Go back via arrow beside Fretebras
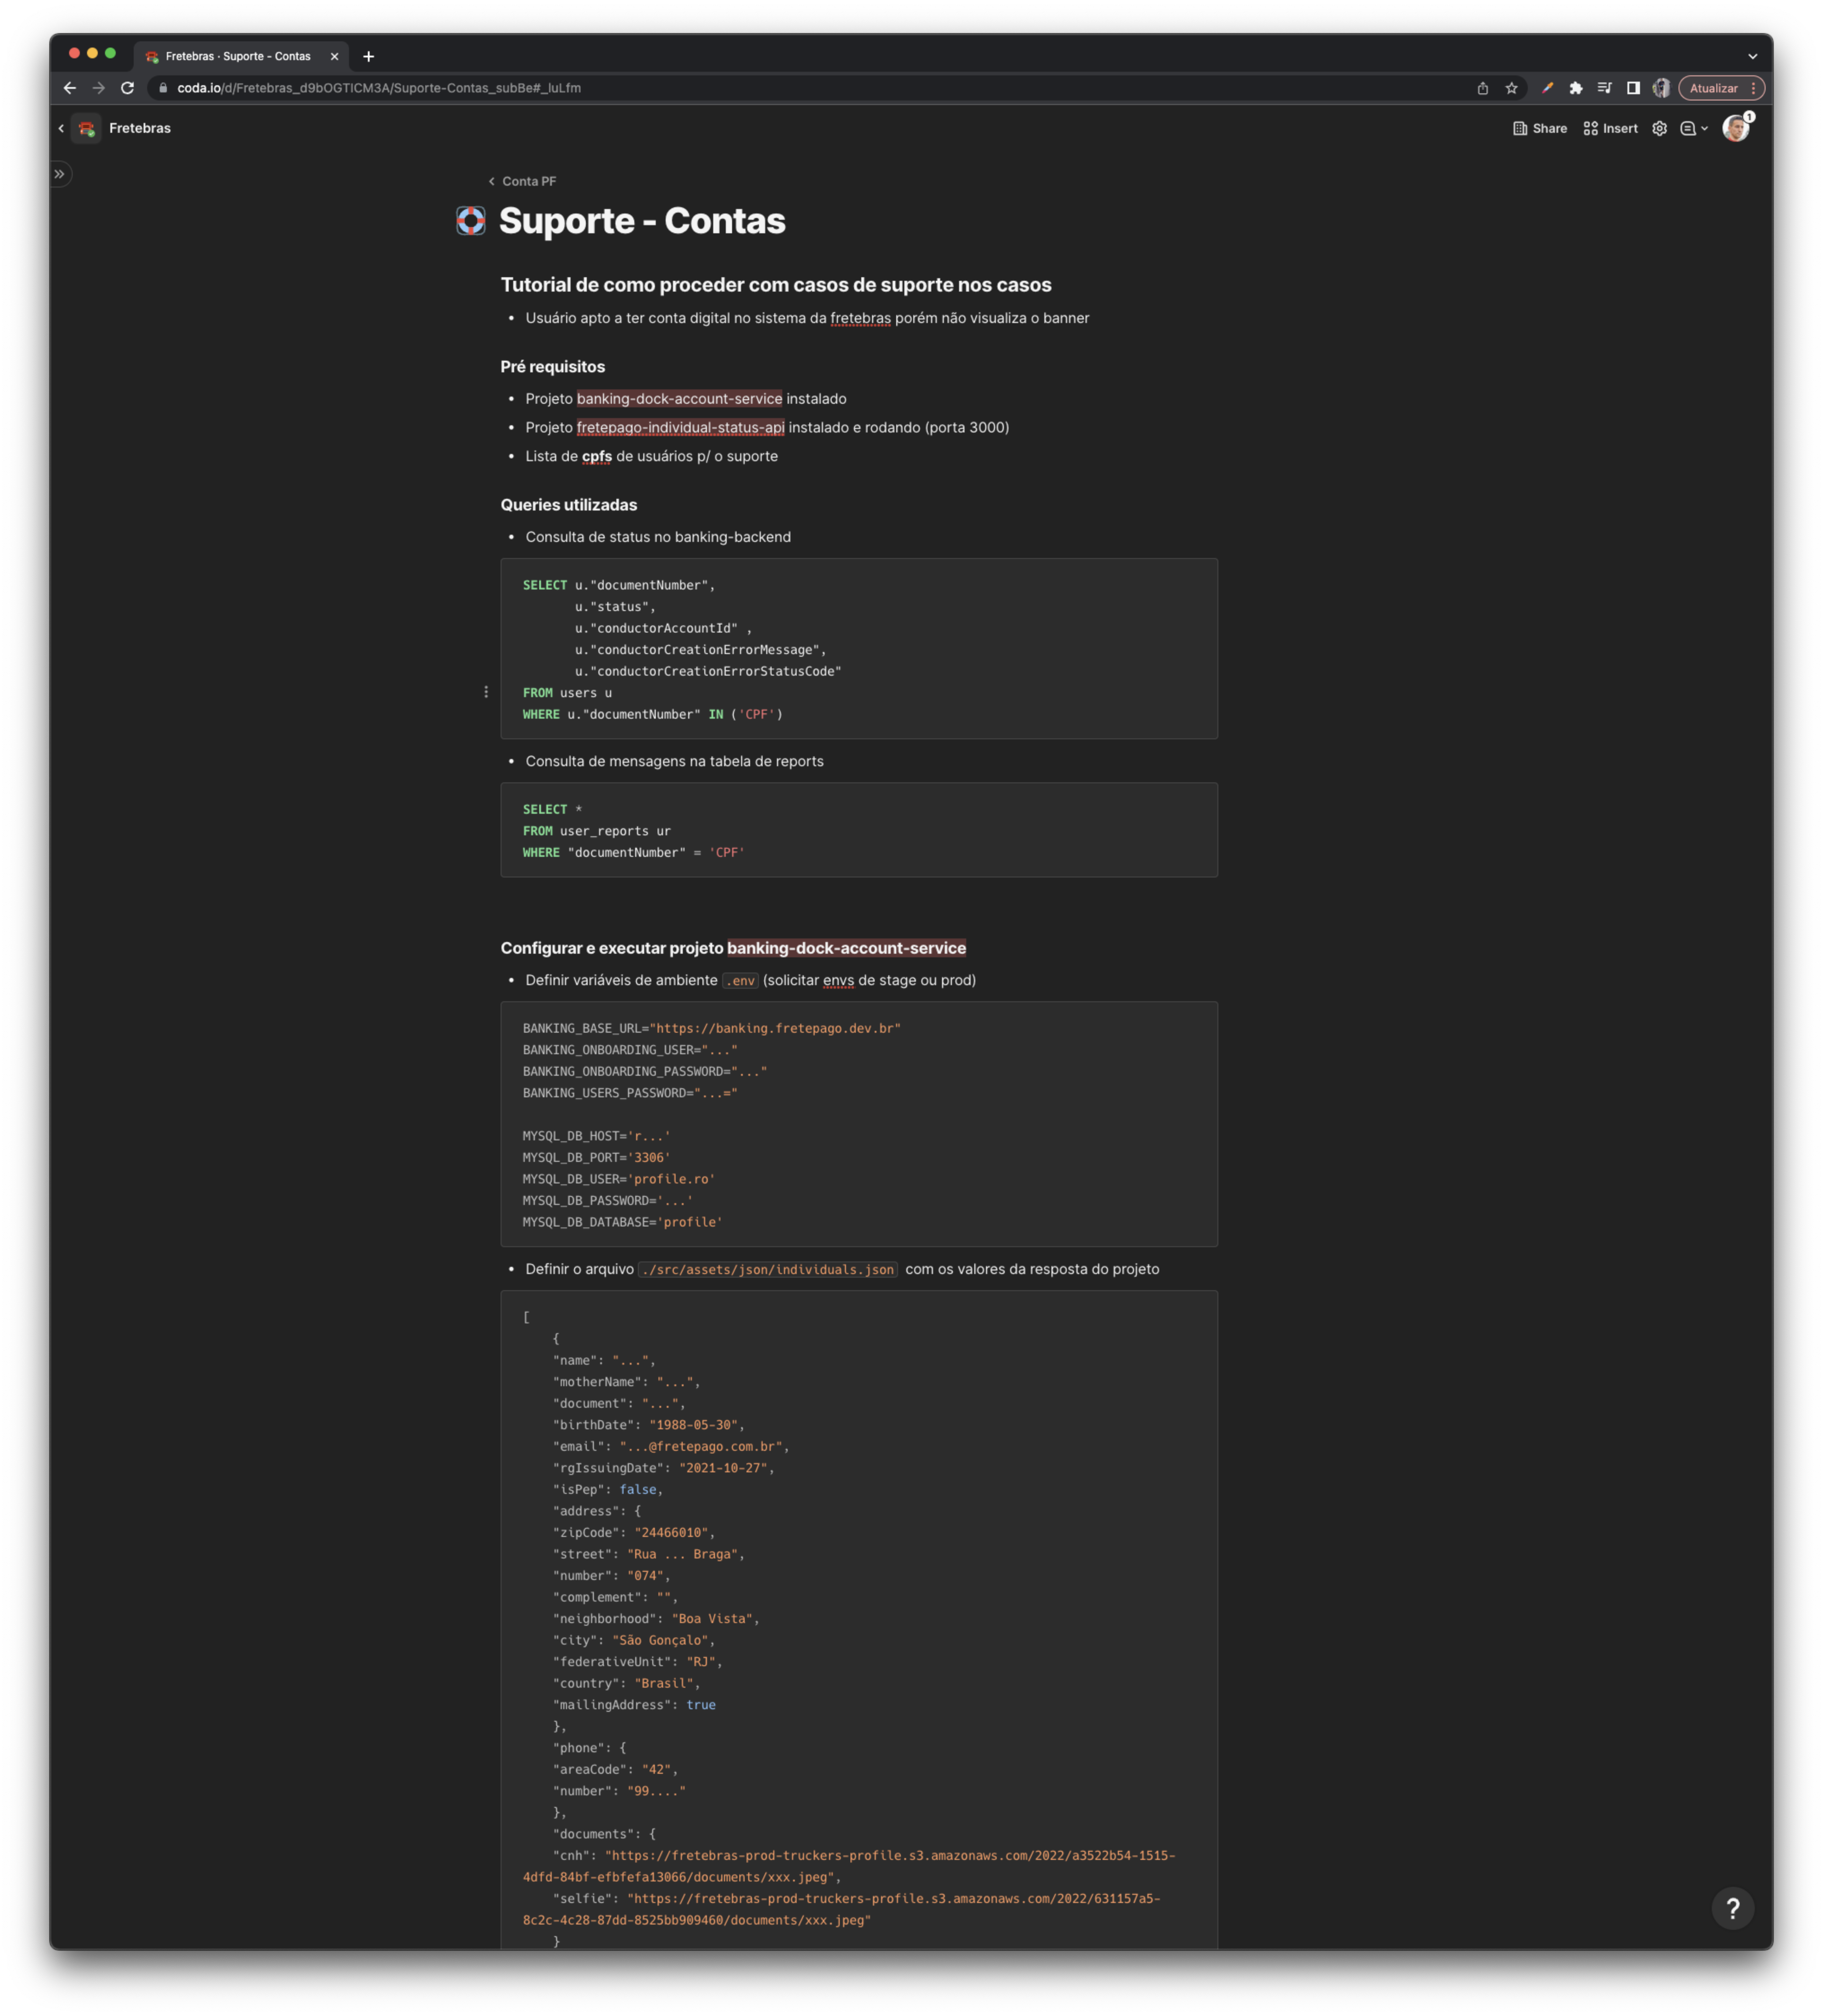The height and width of the screenshot is (2016, 1823). click(x=61, y=128)
